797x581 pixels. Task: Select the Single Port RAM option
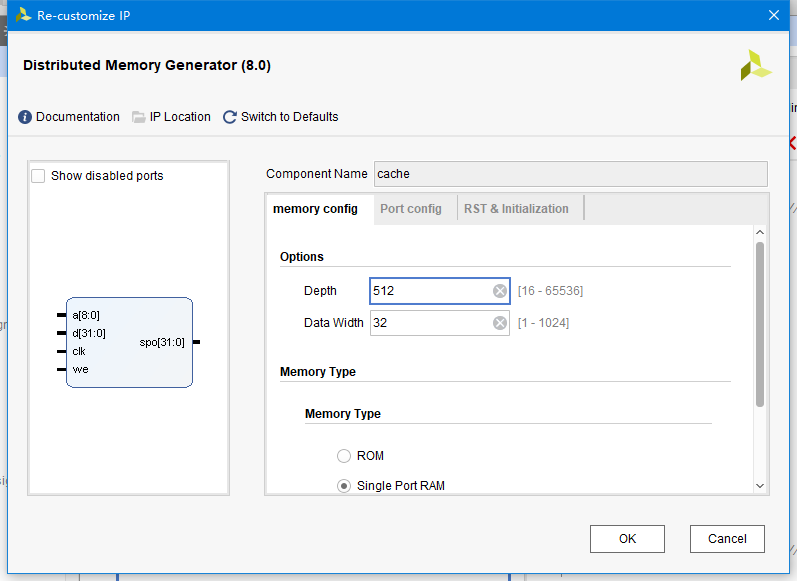coord(344,486)
